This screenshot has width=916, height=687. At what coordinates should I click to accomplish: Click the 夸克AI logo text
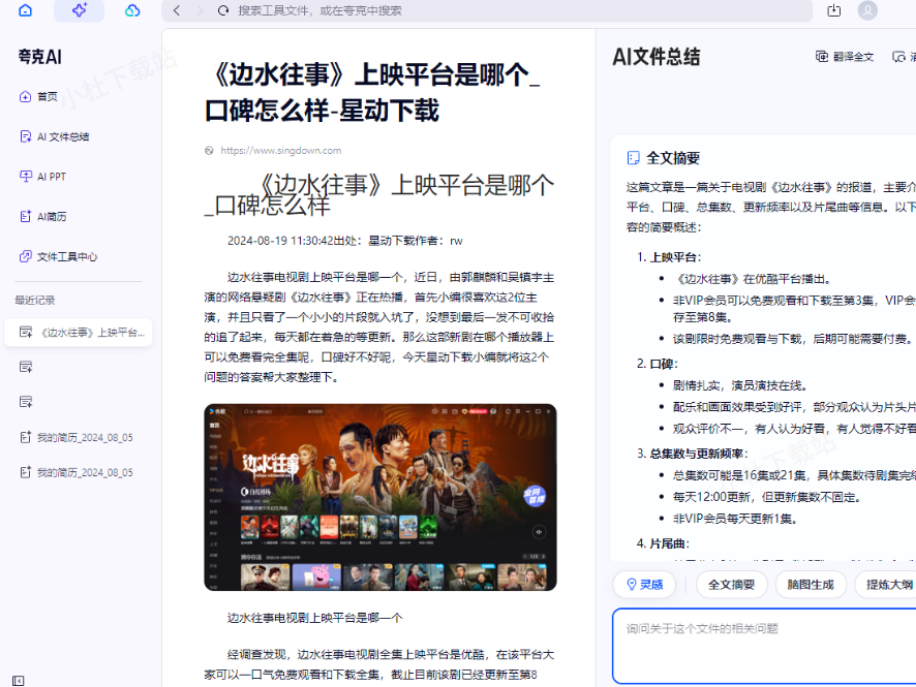(x=40, y=57)
